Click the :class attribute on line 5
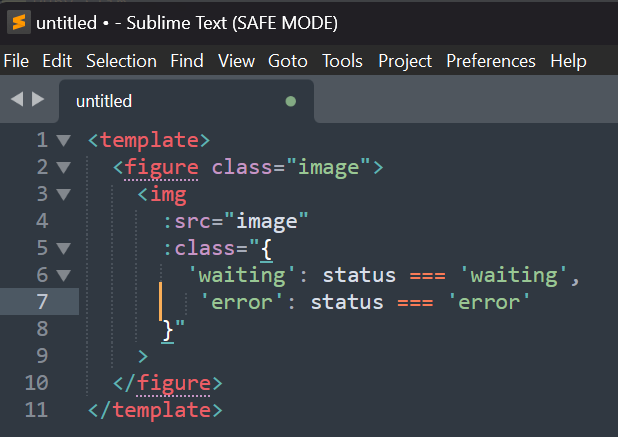This screenshot has width=618, height=437. pyautogui.click(x=199, y=248)
